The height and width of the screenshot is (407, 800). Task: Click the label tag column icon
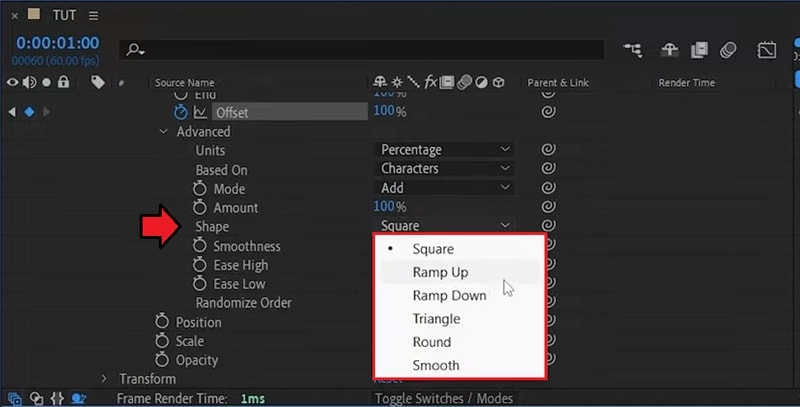click(97, 82)
